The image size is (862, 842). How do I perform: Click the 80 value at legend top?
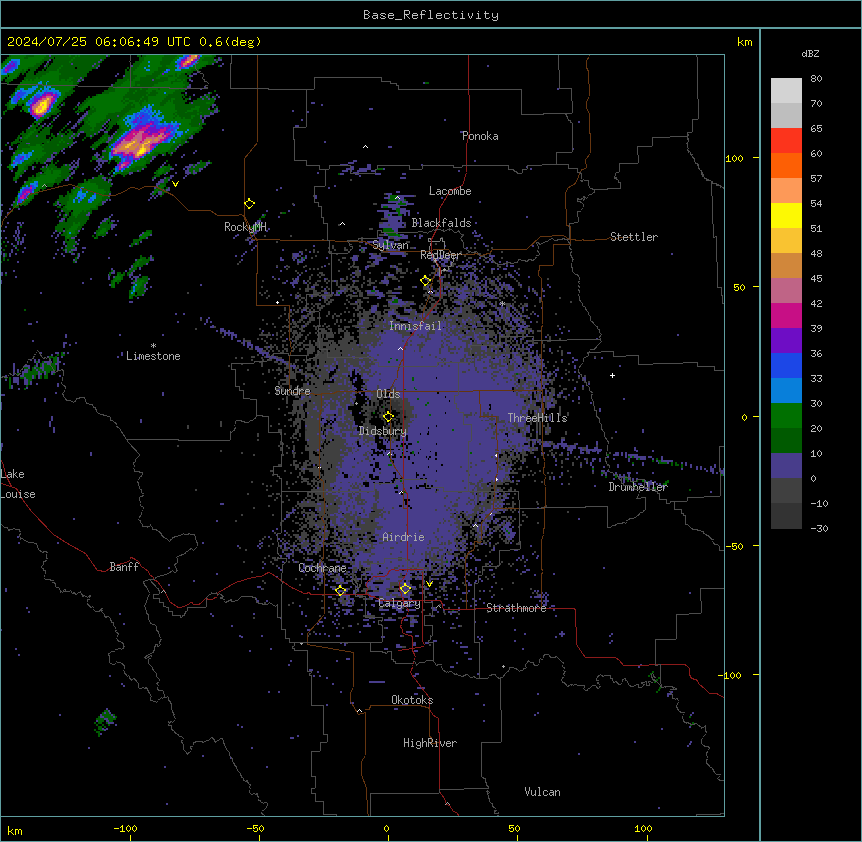[816, 79]
